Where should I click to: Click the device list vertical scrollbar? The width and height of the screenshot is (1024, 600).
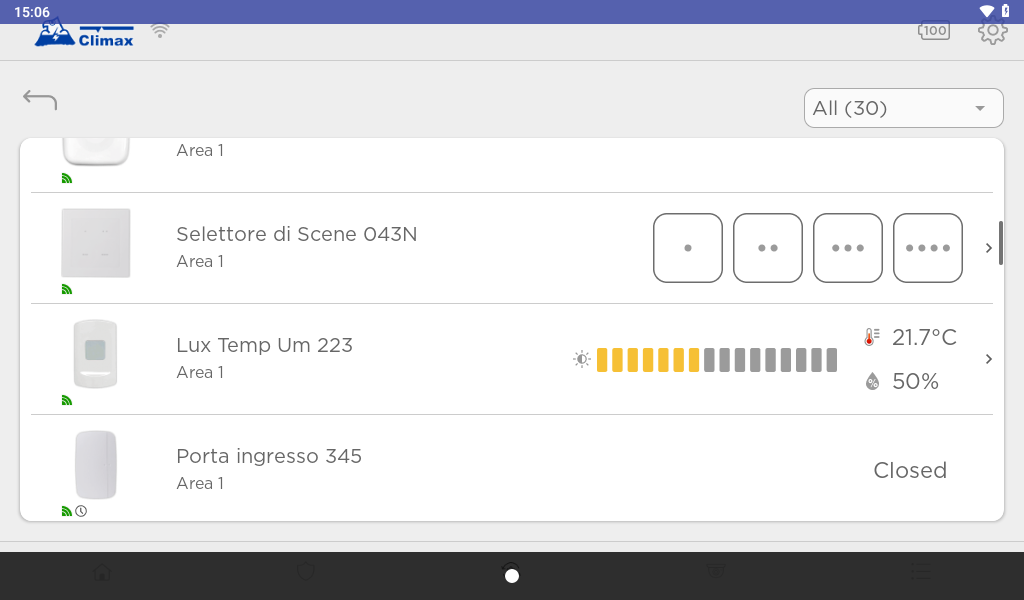coord(1000,243)
